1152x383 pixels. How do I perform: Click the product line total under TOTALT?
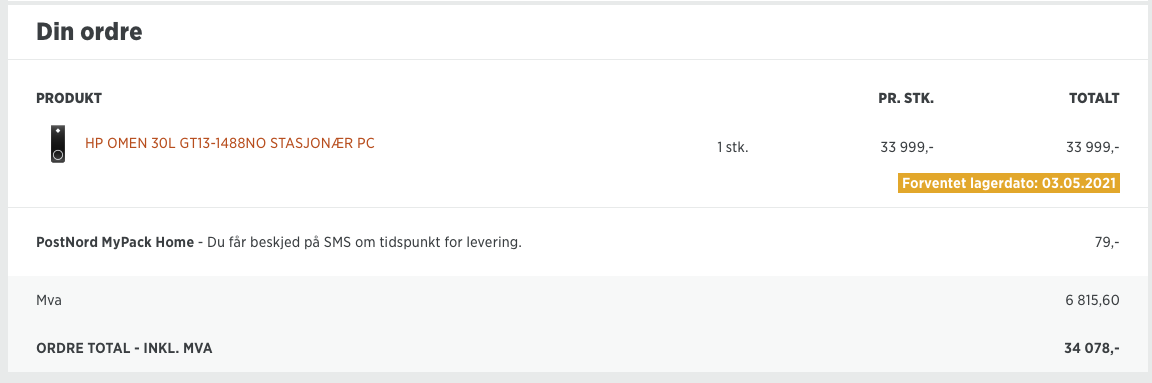(x=1092, y=148)
